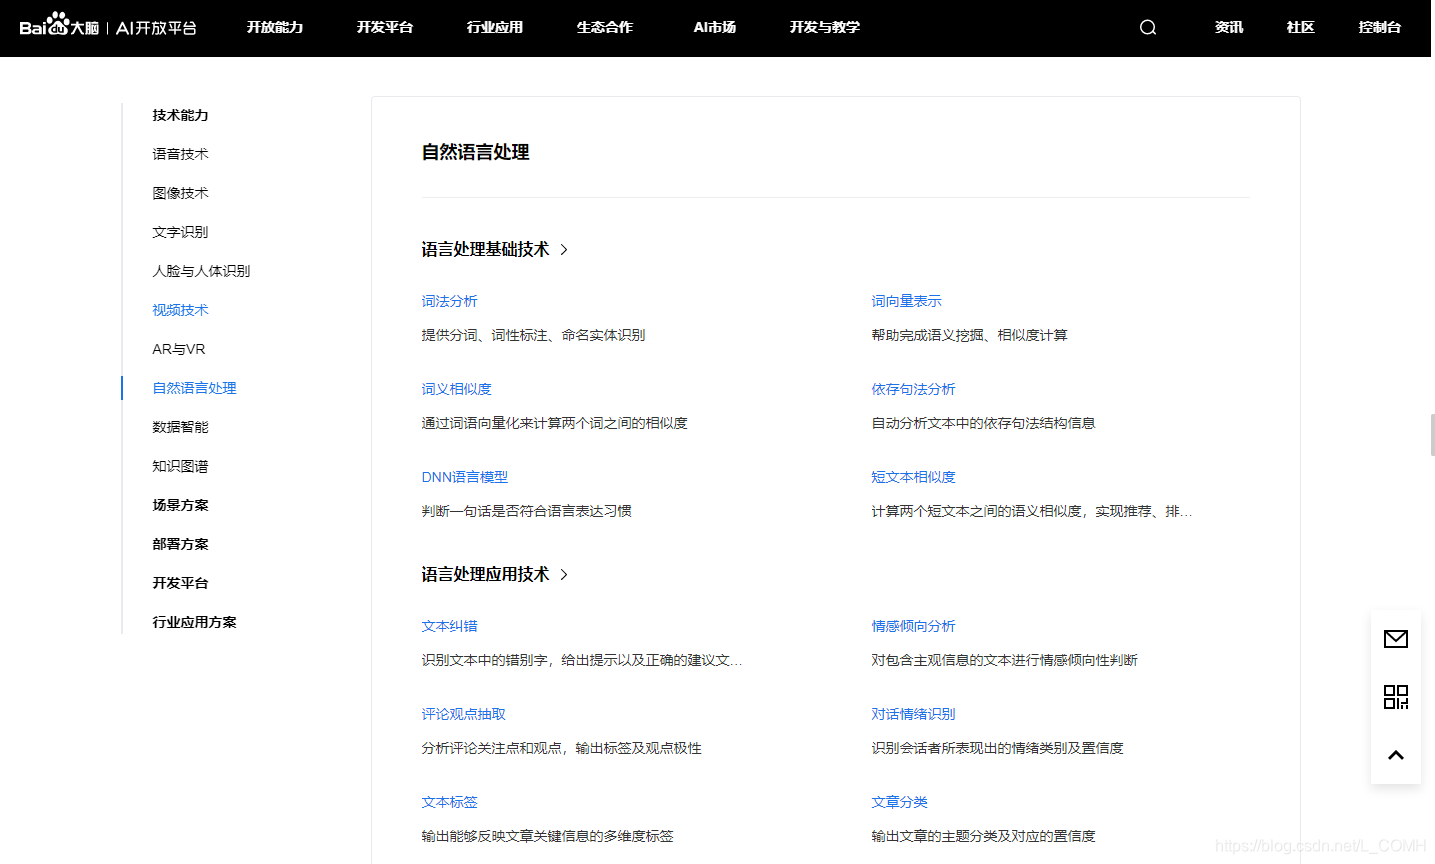
Task: Open the AI市场 menu
Action: pyautogui.click(x=715, y=27)
